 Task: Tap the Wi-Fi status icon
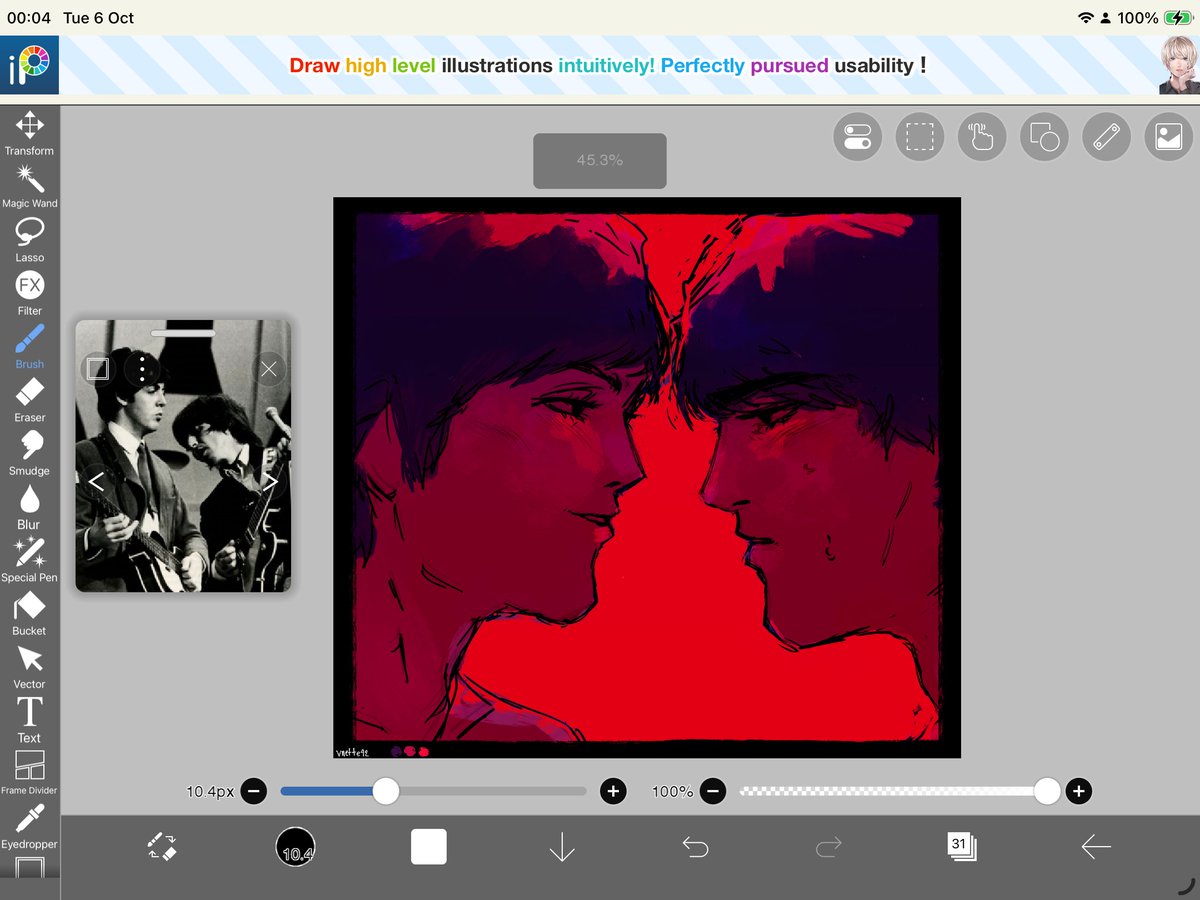tap(1086, 18)
